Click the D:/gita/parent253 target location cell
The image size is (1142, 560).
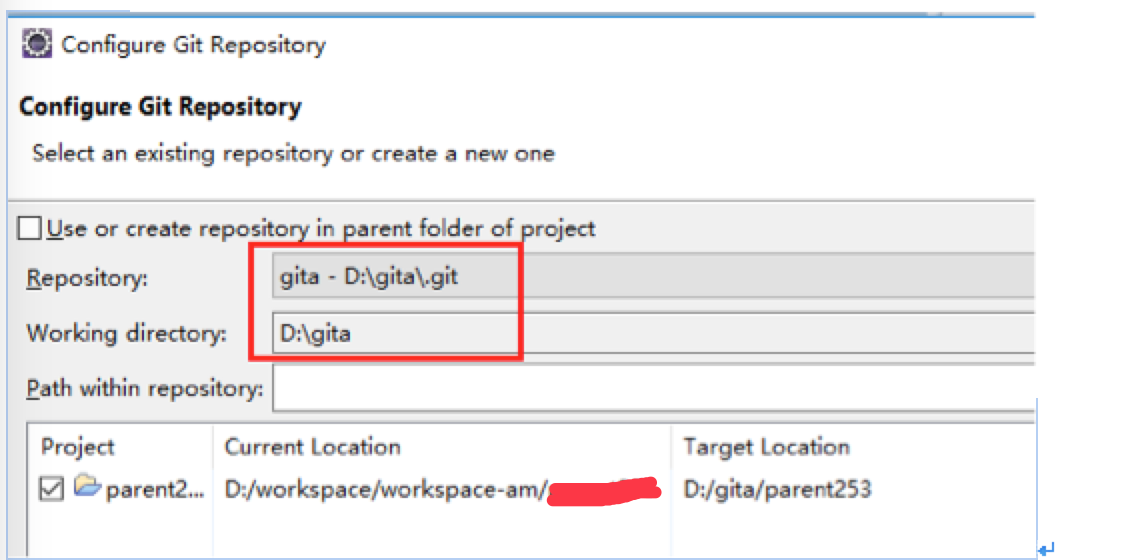[777, 490]
